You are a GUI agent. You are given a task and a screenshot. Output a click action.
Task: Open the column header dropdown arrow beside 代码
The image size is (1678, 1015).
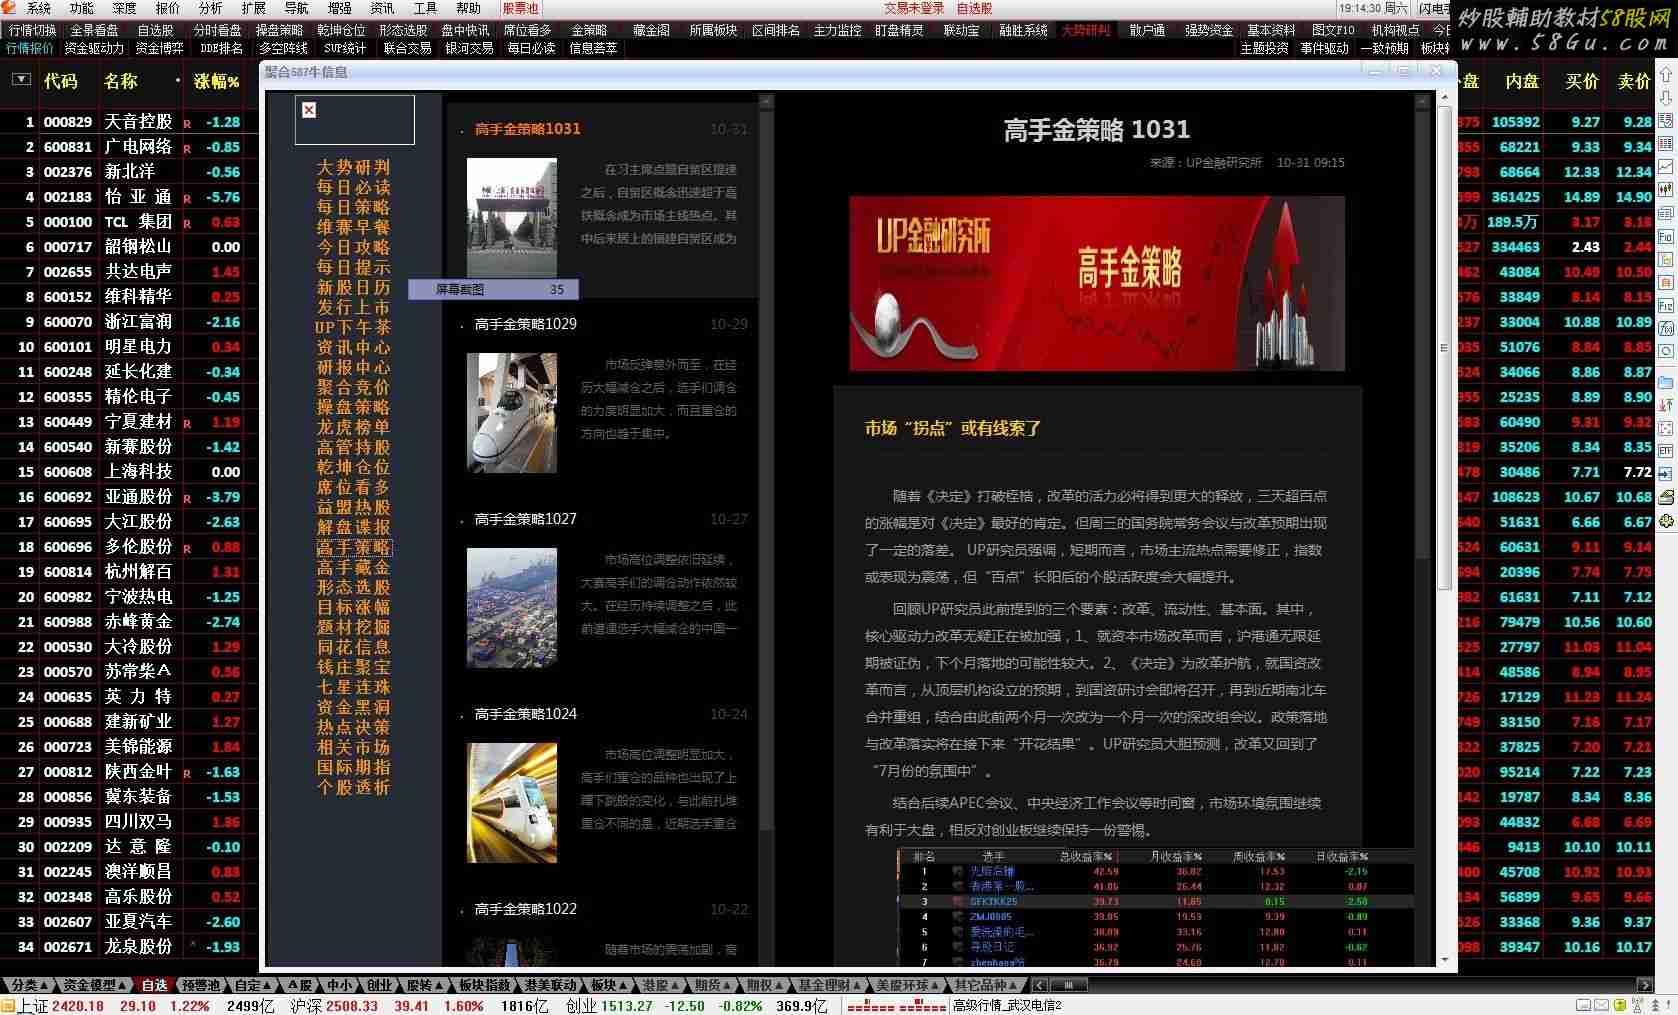(x=21, y=80)
